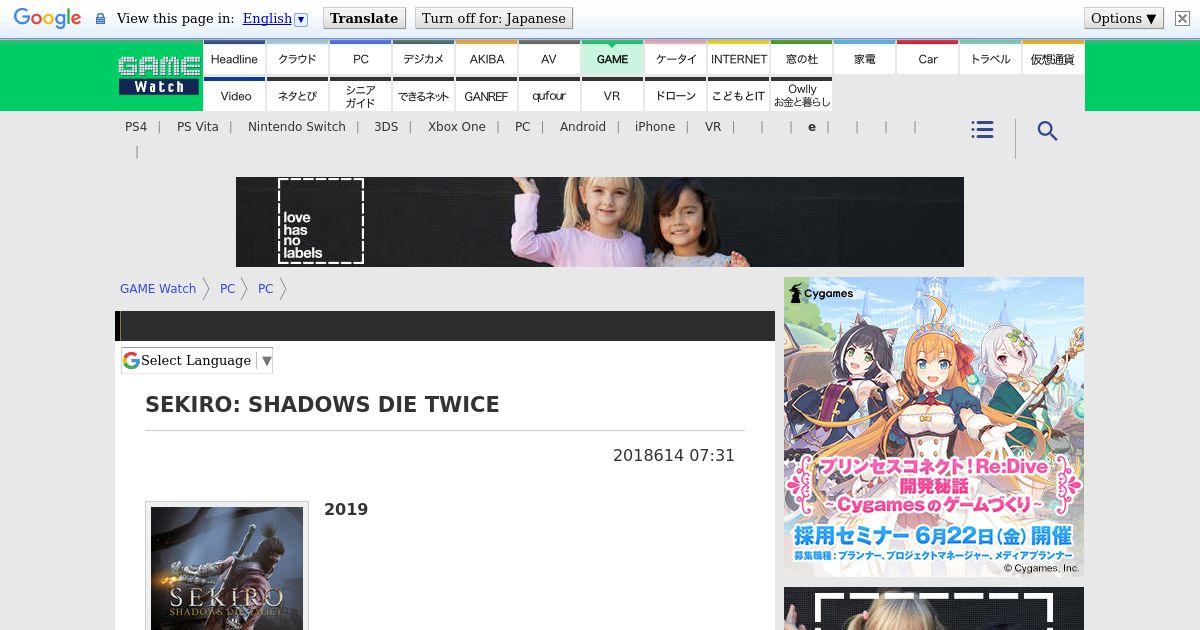Click the 3DS platform link
The height and width of the screenshot is (630, 1200).
386,127
